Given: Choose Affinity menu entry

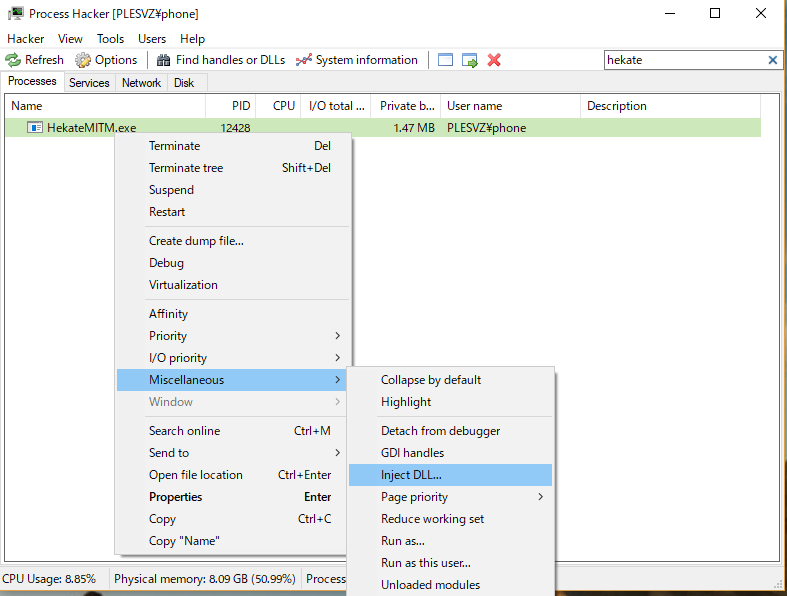Looking at the screenshot, I should coord(233,314).
